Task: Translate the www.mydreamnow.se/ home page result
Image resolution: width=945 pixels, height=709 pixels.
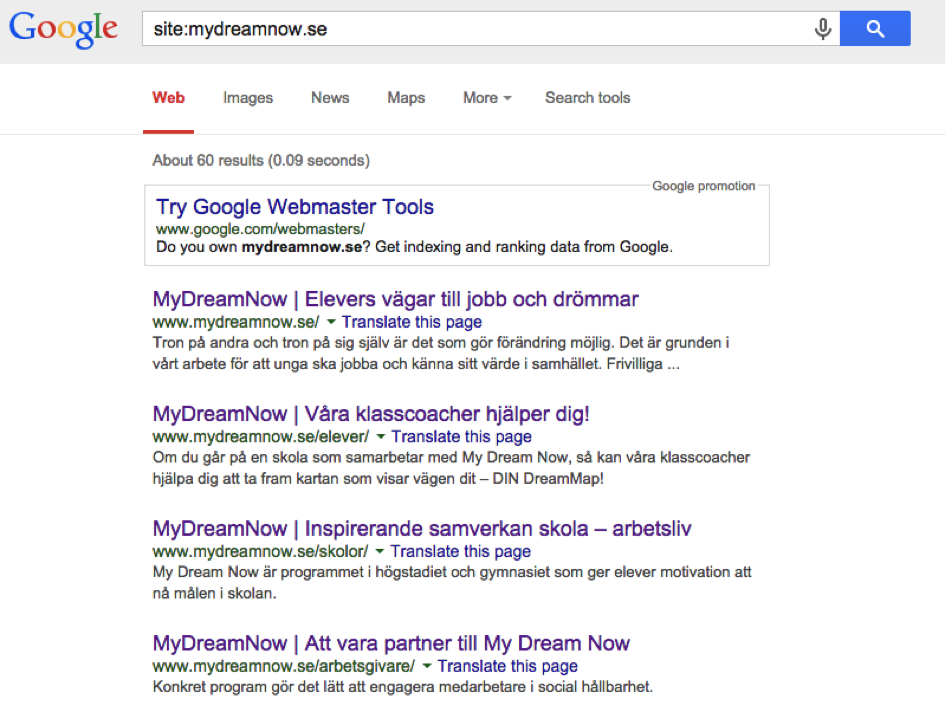Action: click(x=412, y=322)
